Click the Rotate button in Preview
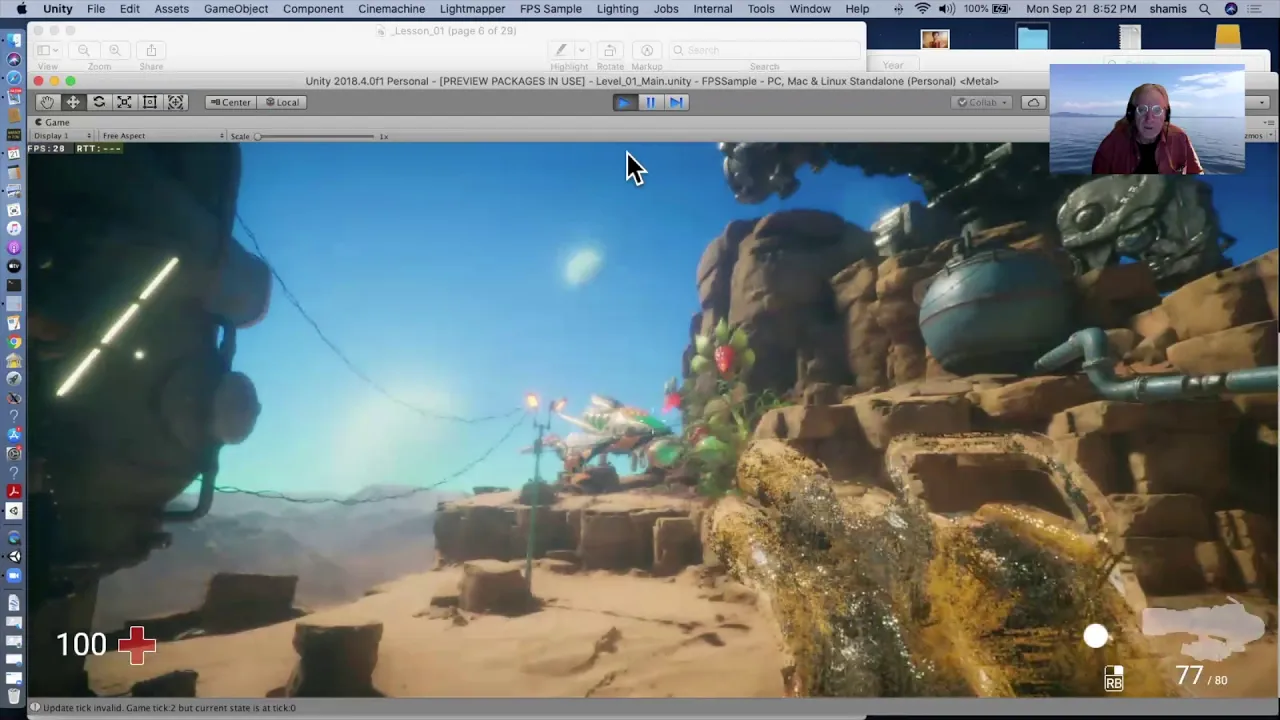Viewport: 1280px width, 720px height. click(x=609, y=50)
